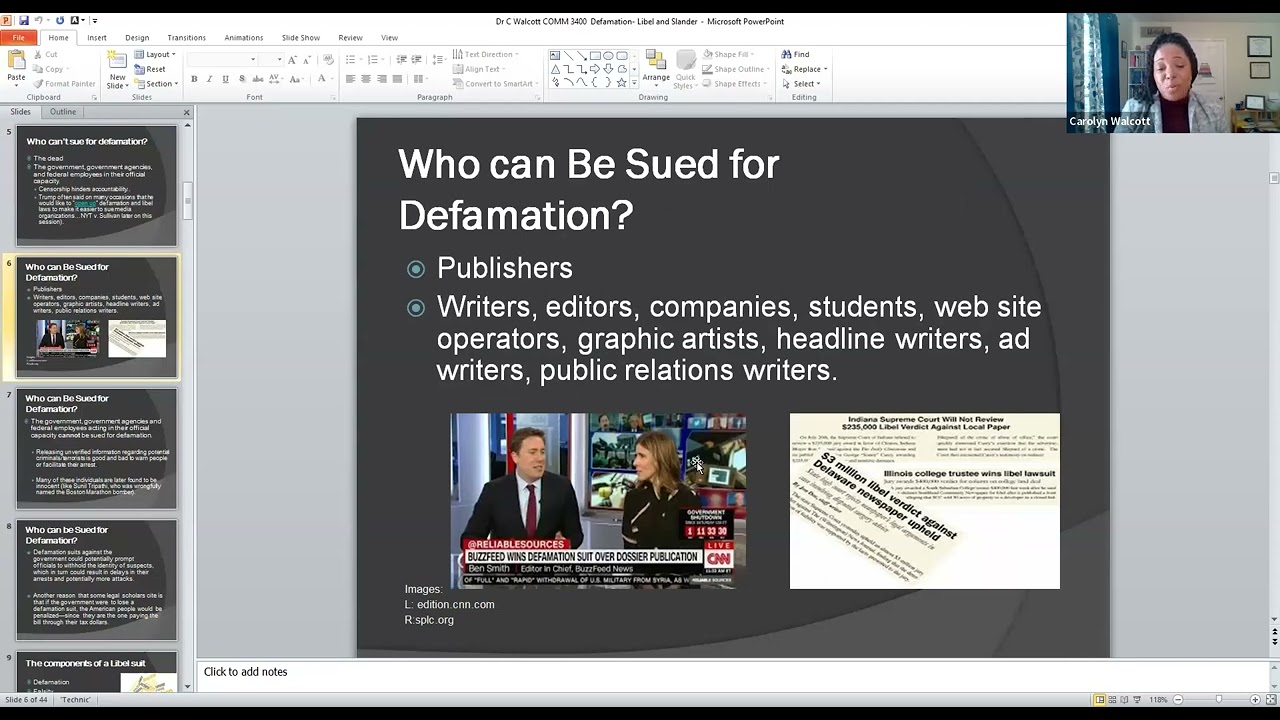Click the Decrease Indent icon
The width and height of the screenshot is (1280, 720).
pyautogui.click(x=401, y=60)
